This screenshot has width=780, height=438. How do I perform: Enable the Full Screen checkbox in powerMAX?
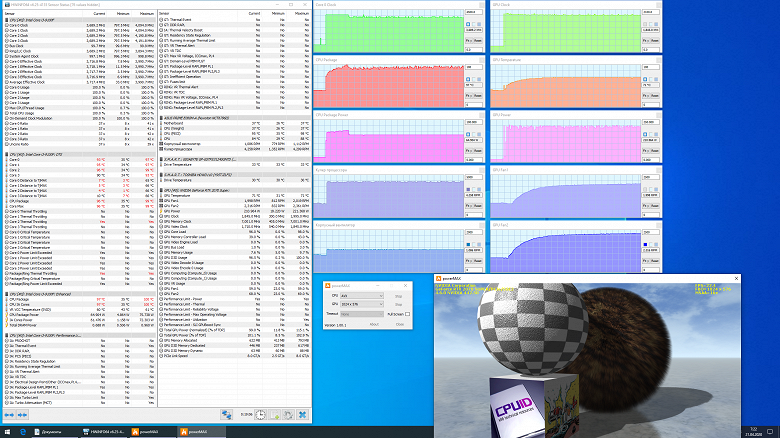coord(407,314)
